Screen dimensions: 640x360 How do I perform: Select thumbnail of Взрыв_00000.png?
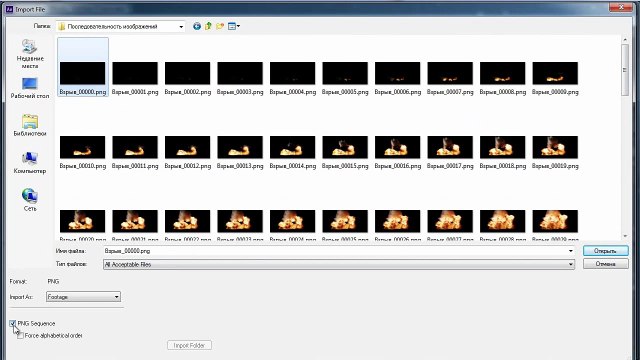82,73
